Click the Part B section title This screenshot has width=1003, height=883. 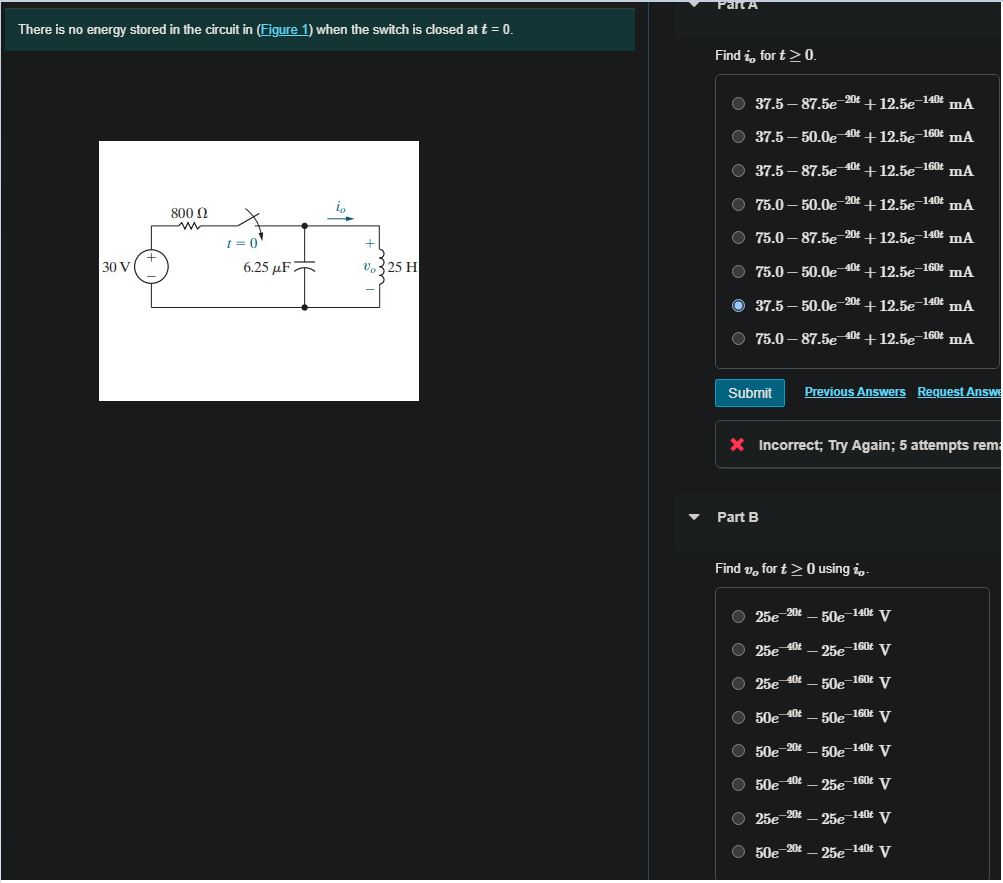pyautogui.click(x=737, y=517)
